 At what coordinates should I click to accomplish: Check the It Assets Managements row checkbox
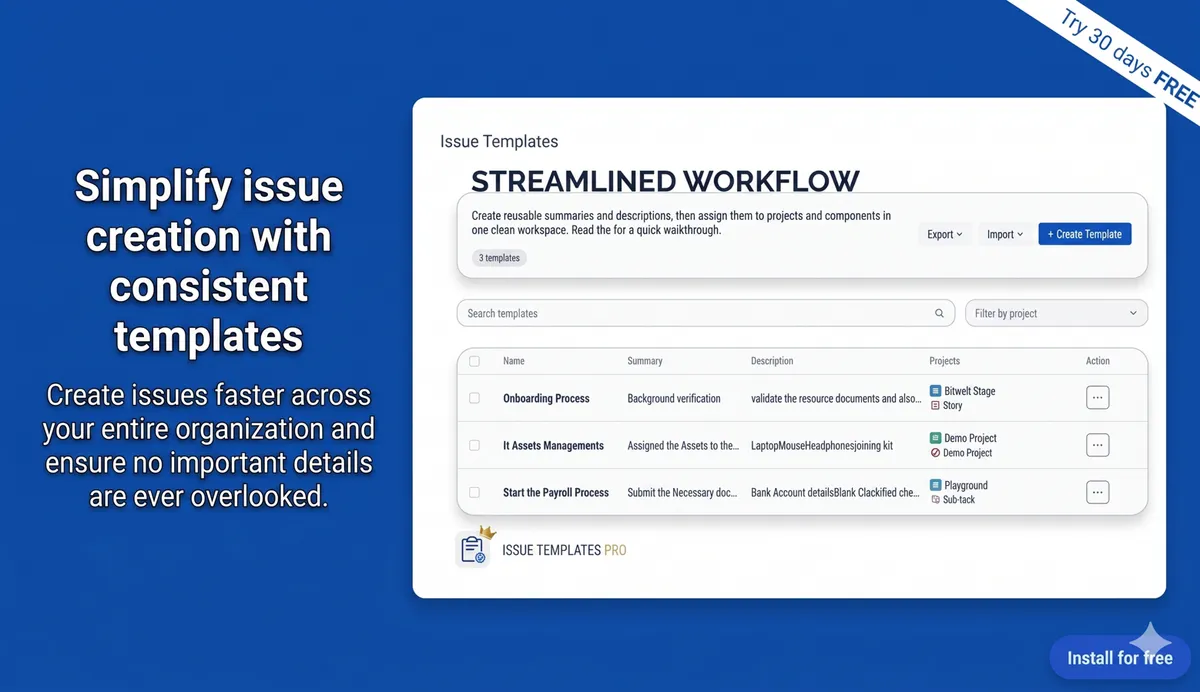(474, 445)
